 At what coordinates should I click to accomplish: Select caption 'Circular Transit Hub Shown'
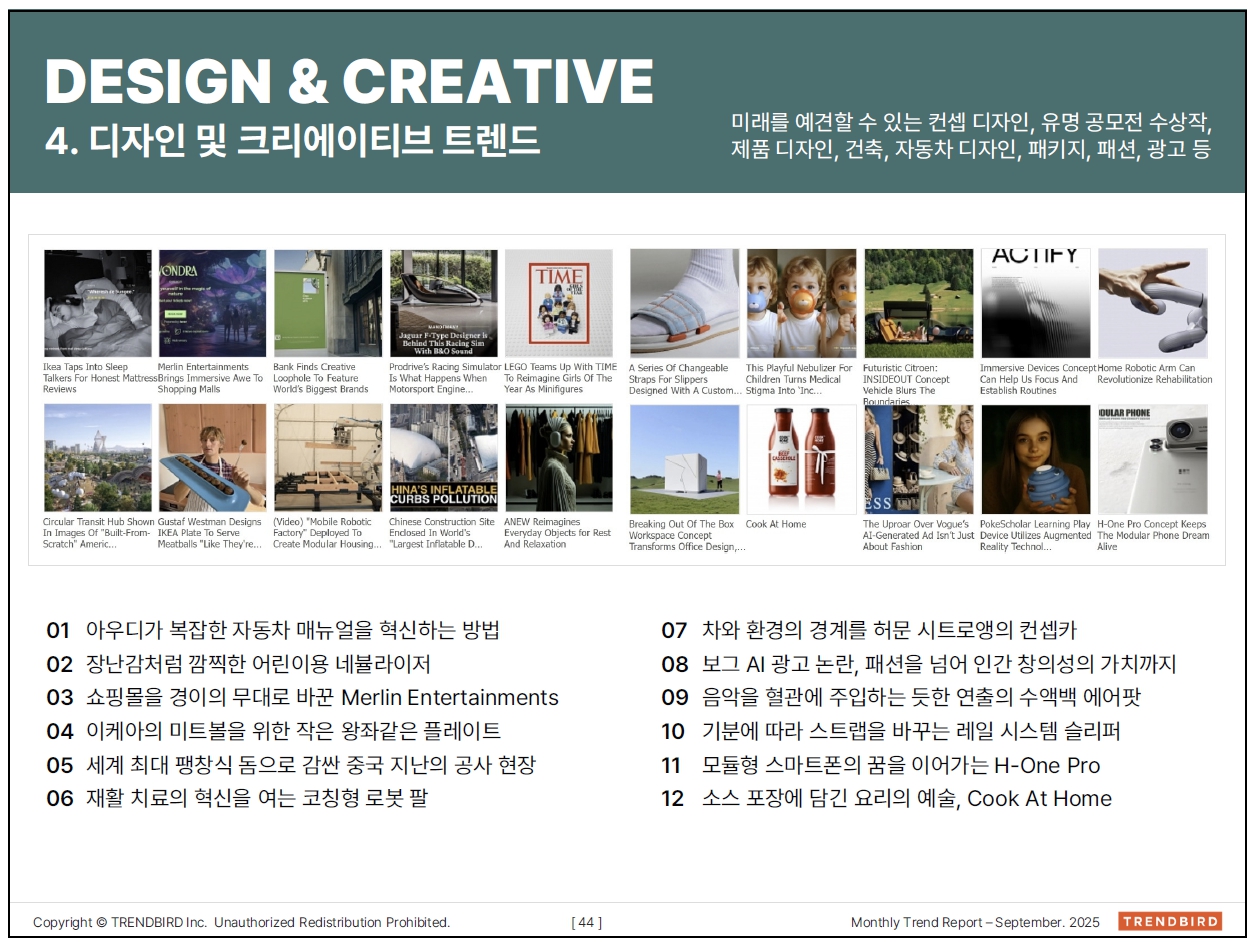(x=99, y=533)
